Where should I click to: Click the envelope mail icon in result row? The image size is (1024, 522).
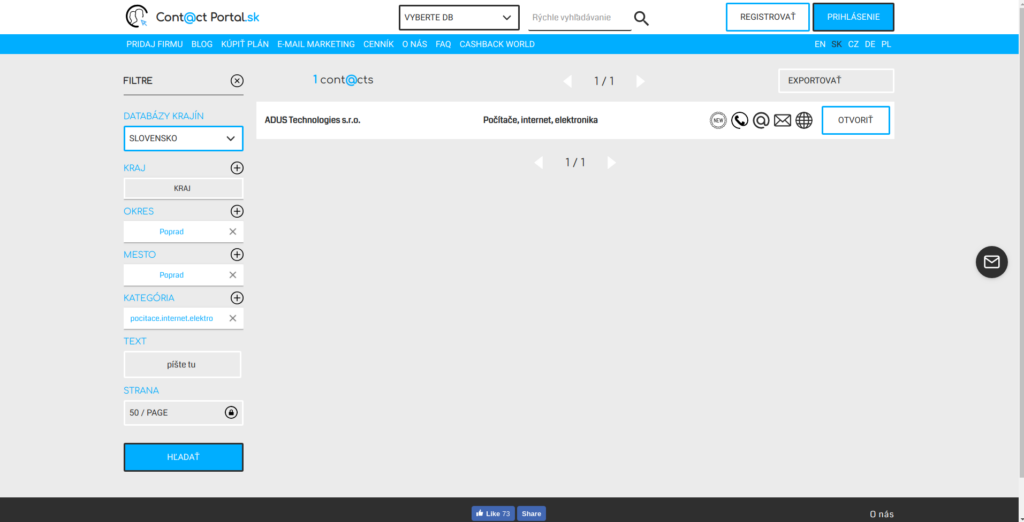point(782,120)
